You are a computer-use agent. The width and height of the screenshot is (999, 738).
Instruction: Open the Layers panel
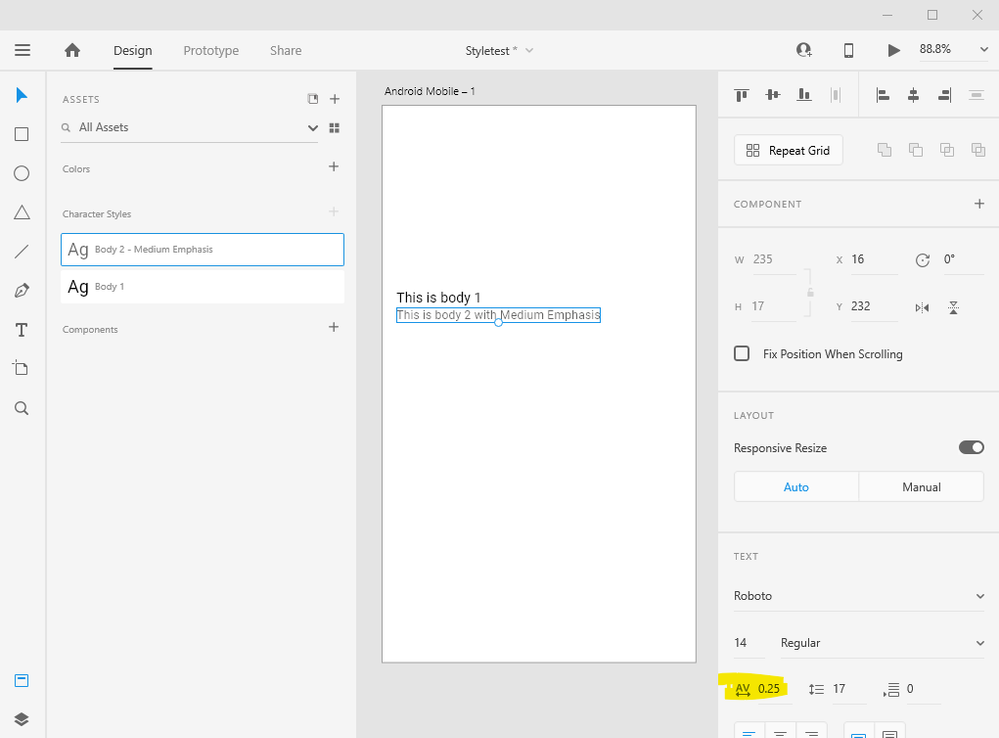pyautogui.click(x=21, y=719)
